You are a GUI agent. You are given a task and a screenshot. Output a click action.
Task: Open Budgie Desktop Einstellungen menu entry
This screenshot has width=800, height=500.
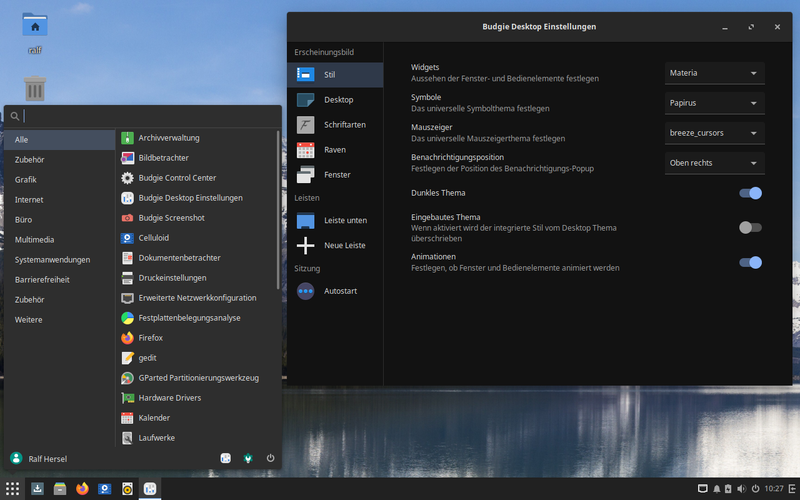click(x=197, y=198)
